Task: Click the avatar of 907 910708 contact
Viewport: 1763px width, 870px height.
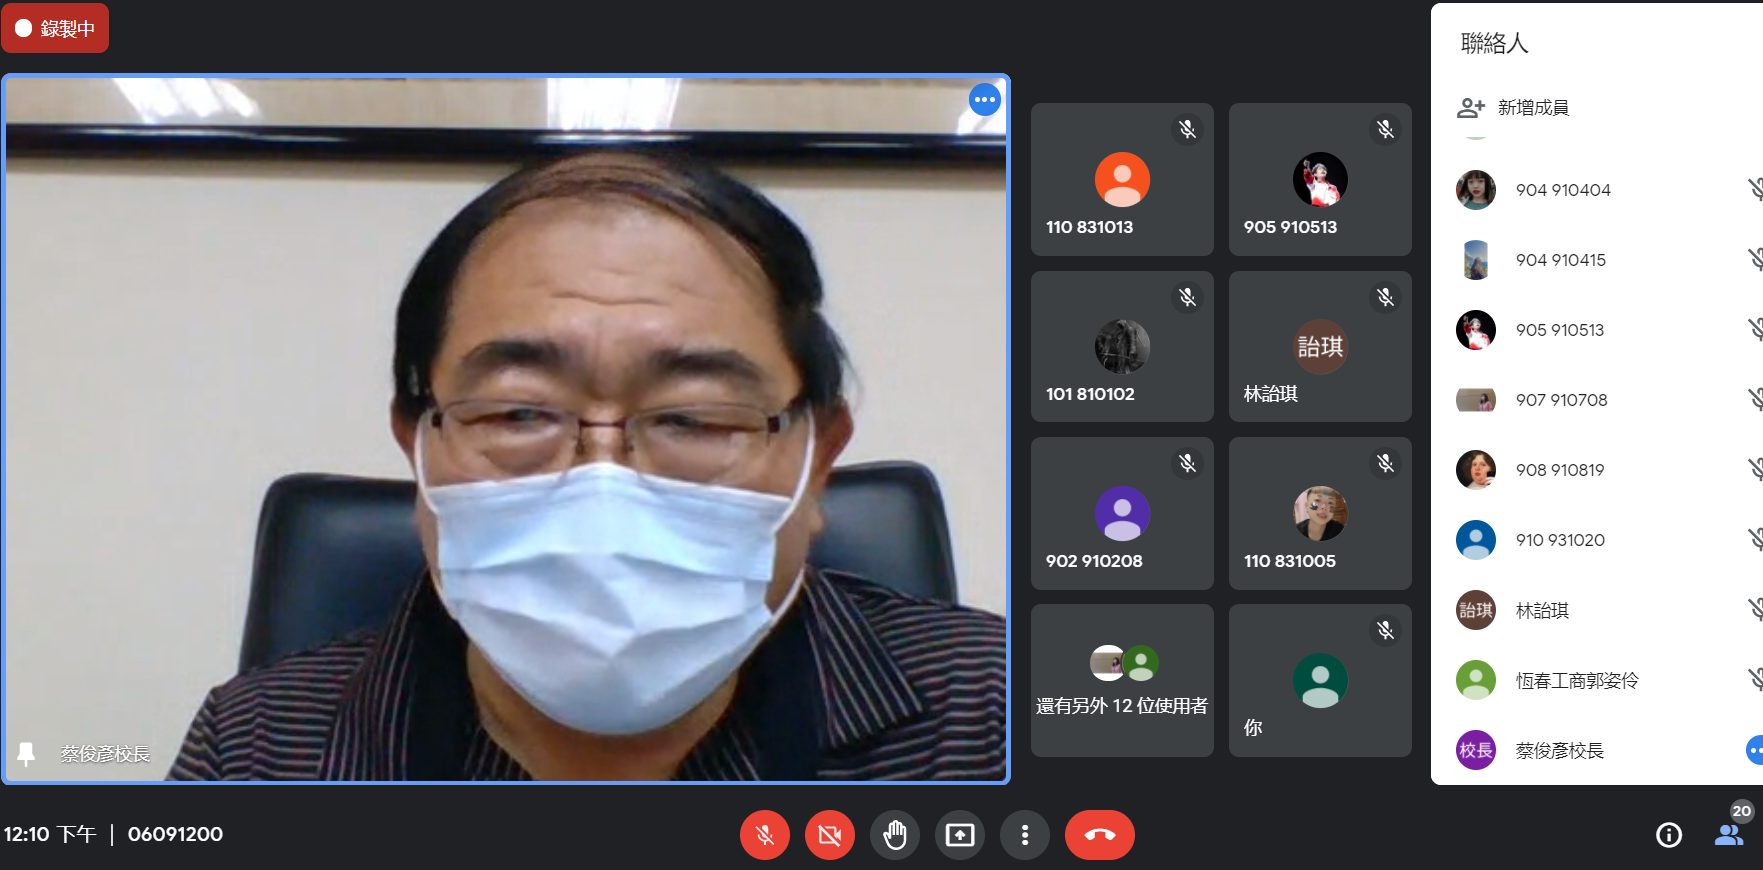Action: point(1476,400)
